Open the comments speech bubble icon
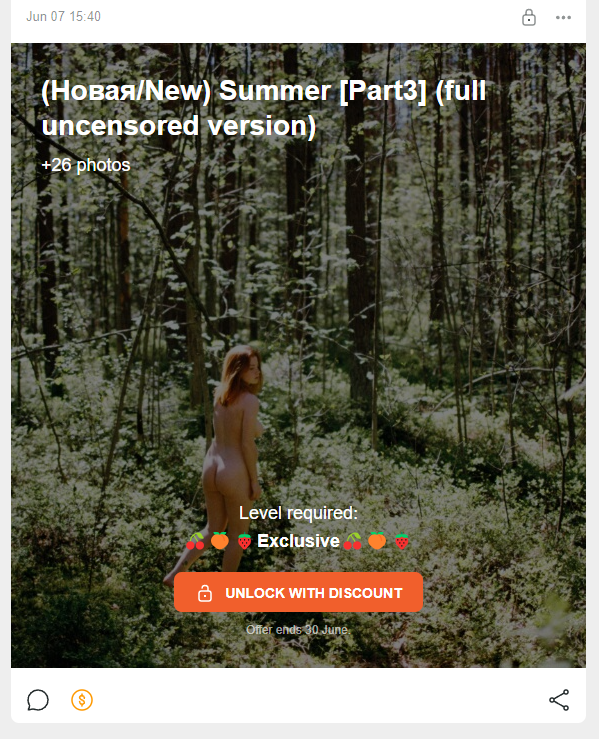The height and width of the screenshot is (739, 599). point(38,700)
